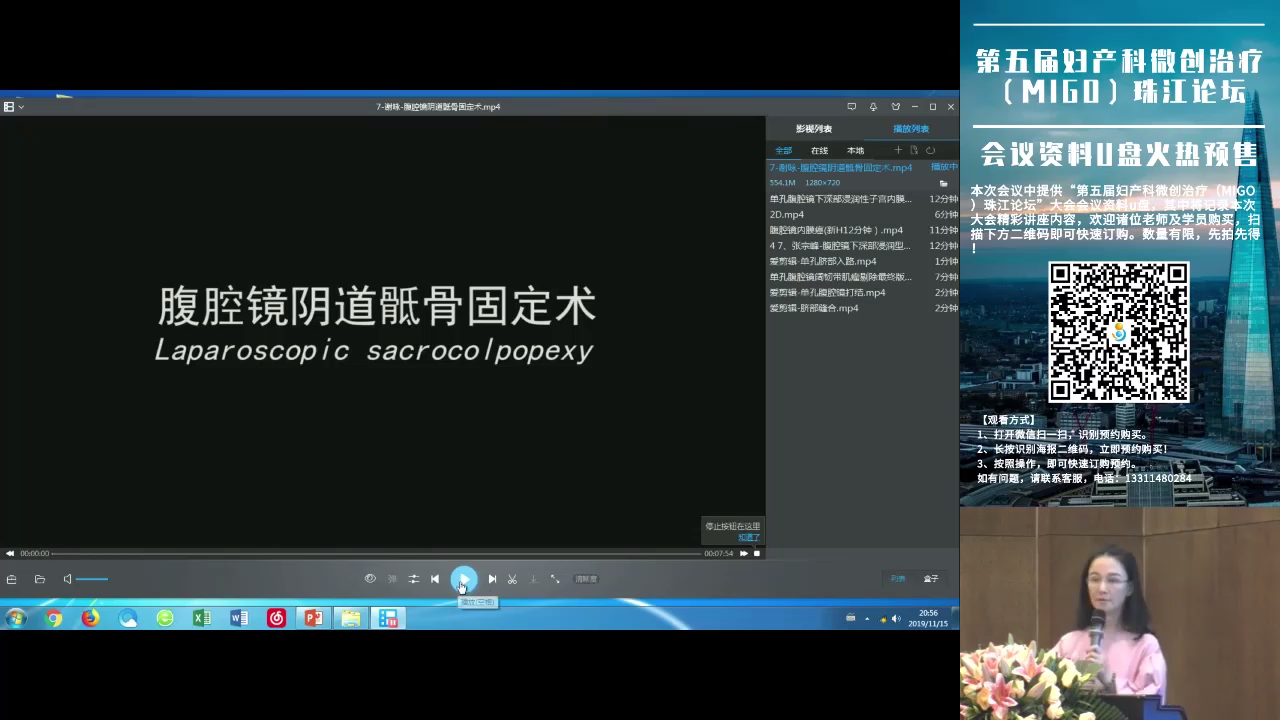
Task: Go back to the previous video track
Action: tap(435, 579)
